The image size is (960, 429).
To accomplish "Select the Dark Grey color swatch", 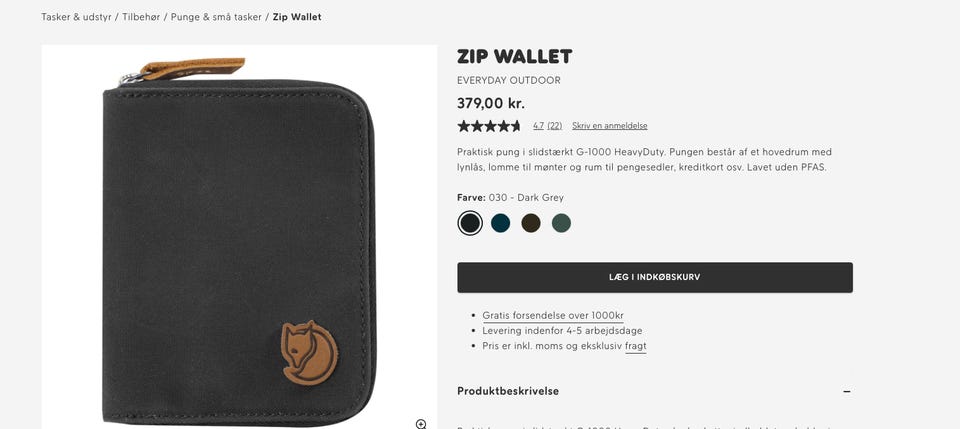I will point(470,223).
